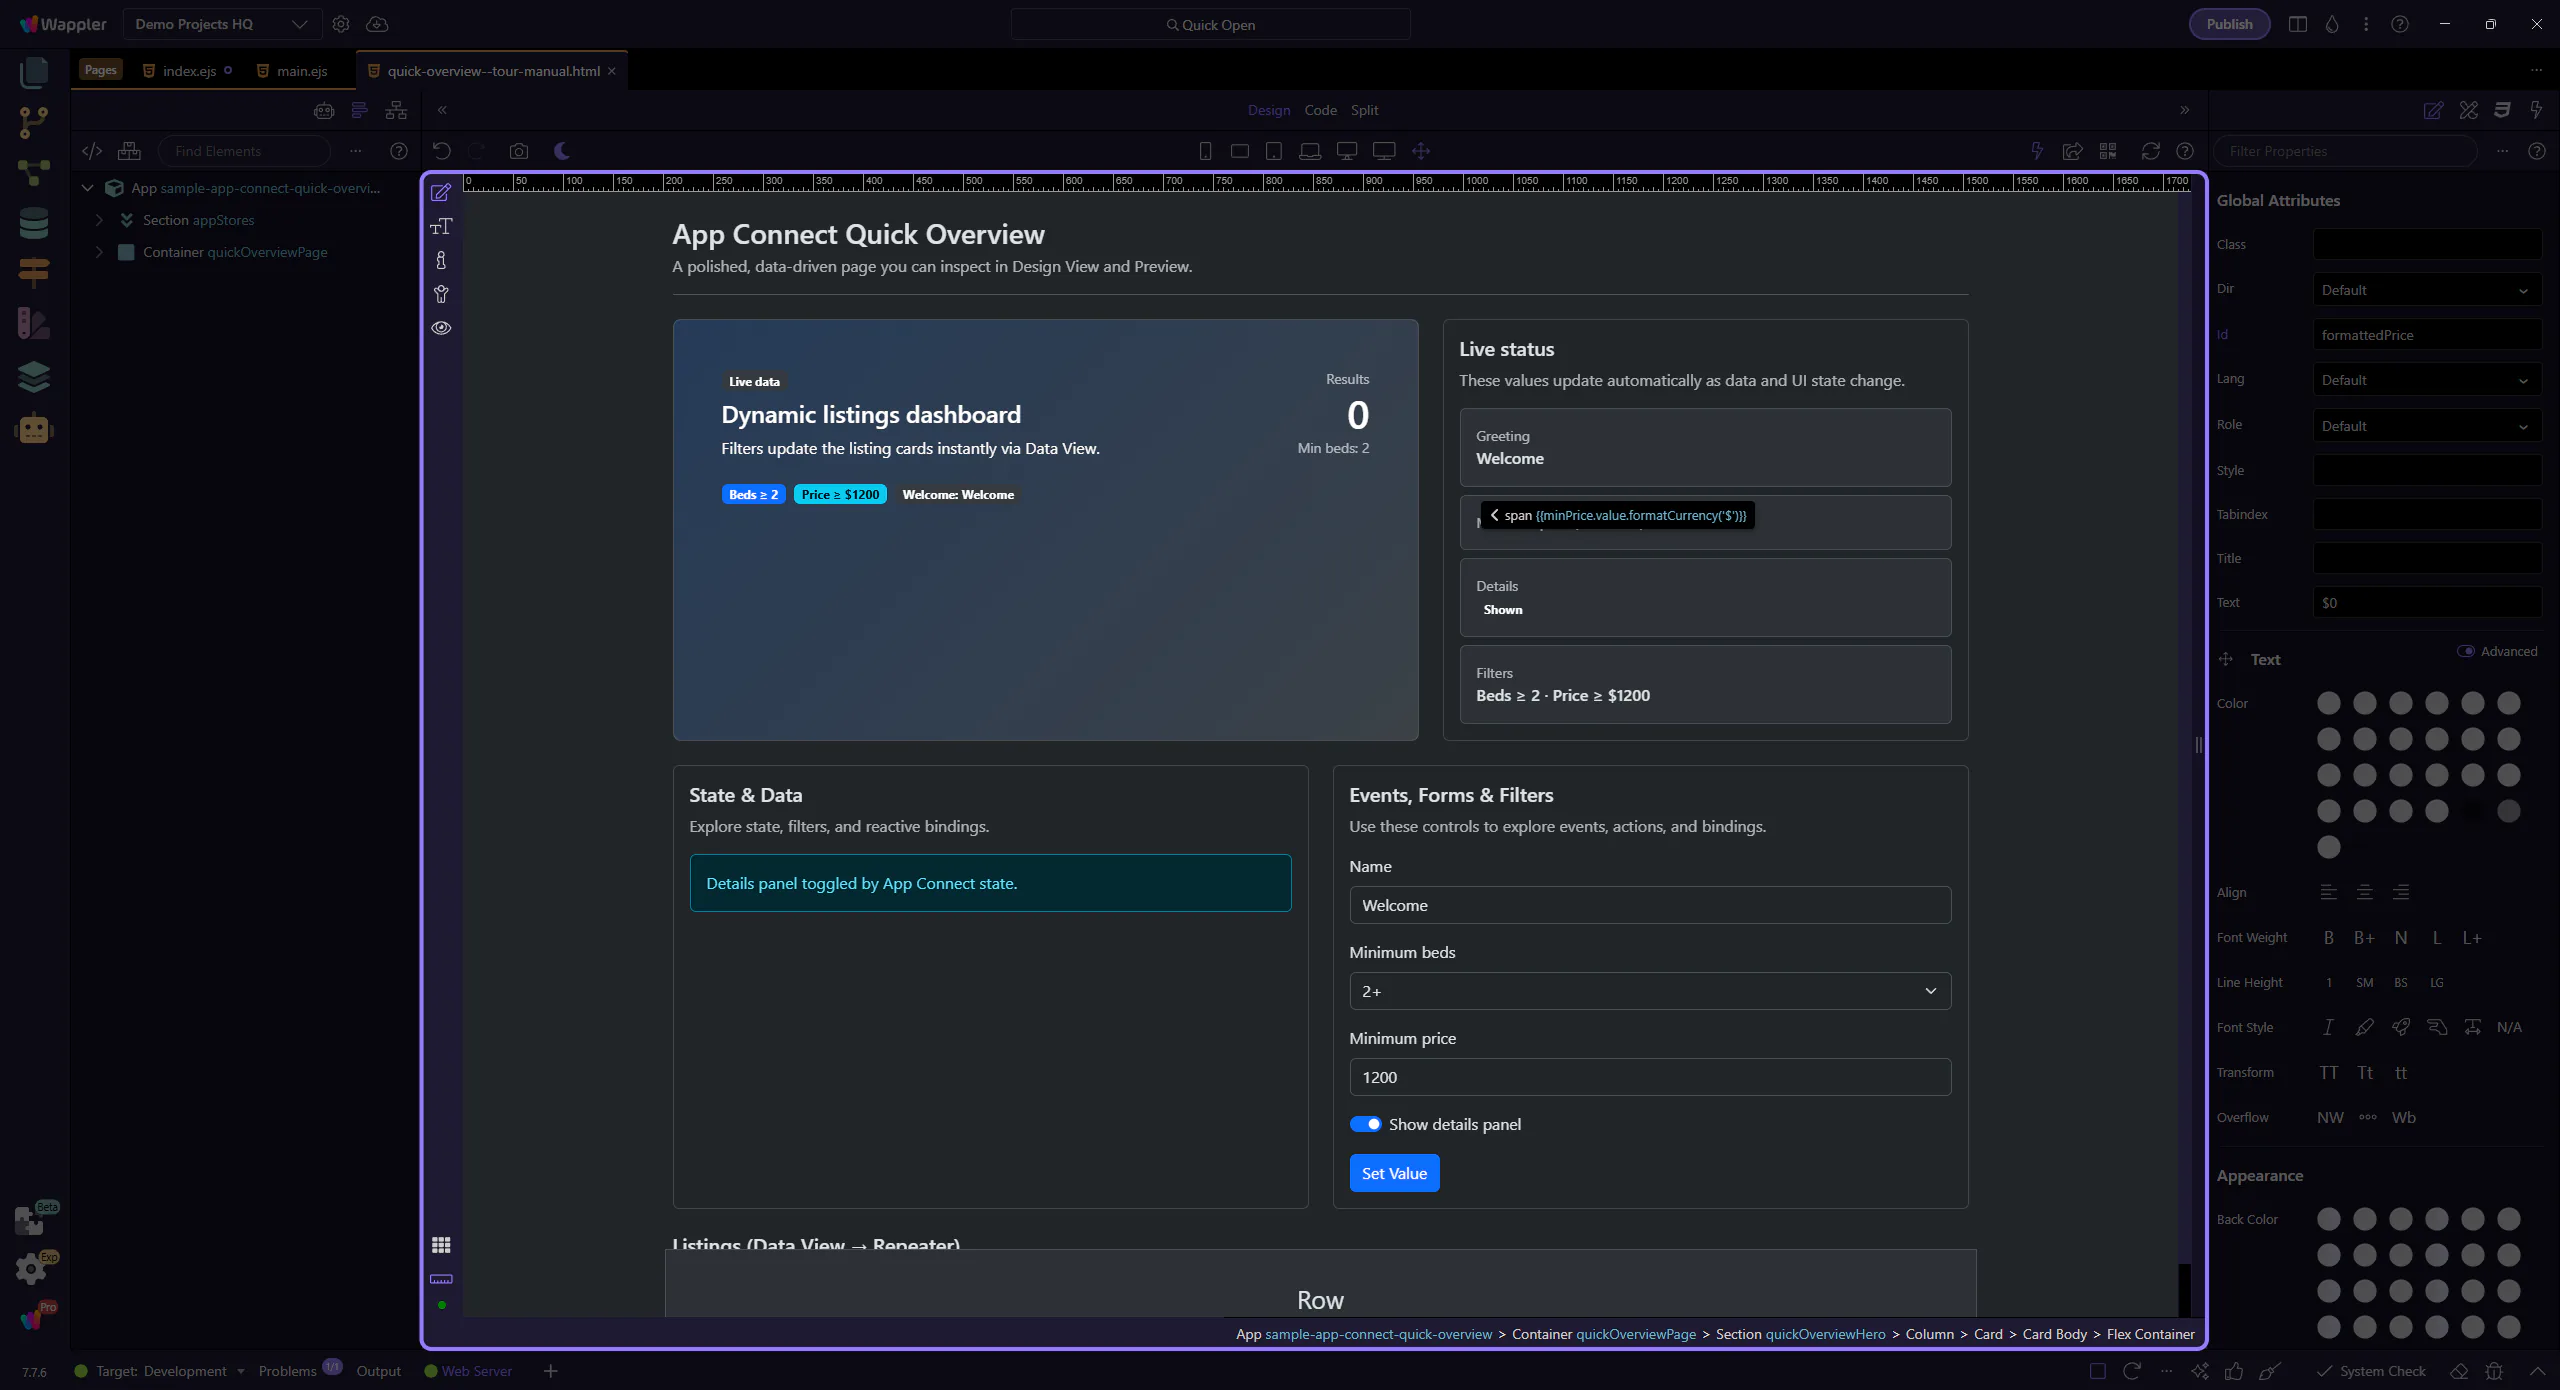Viewport: 2560px width, 1390px height.
Task: Switch to the Code view tab
Action: point(1320,110)
